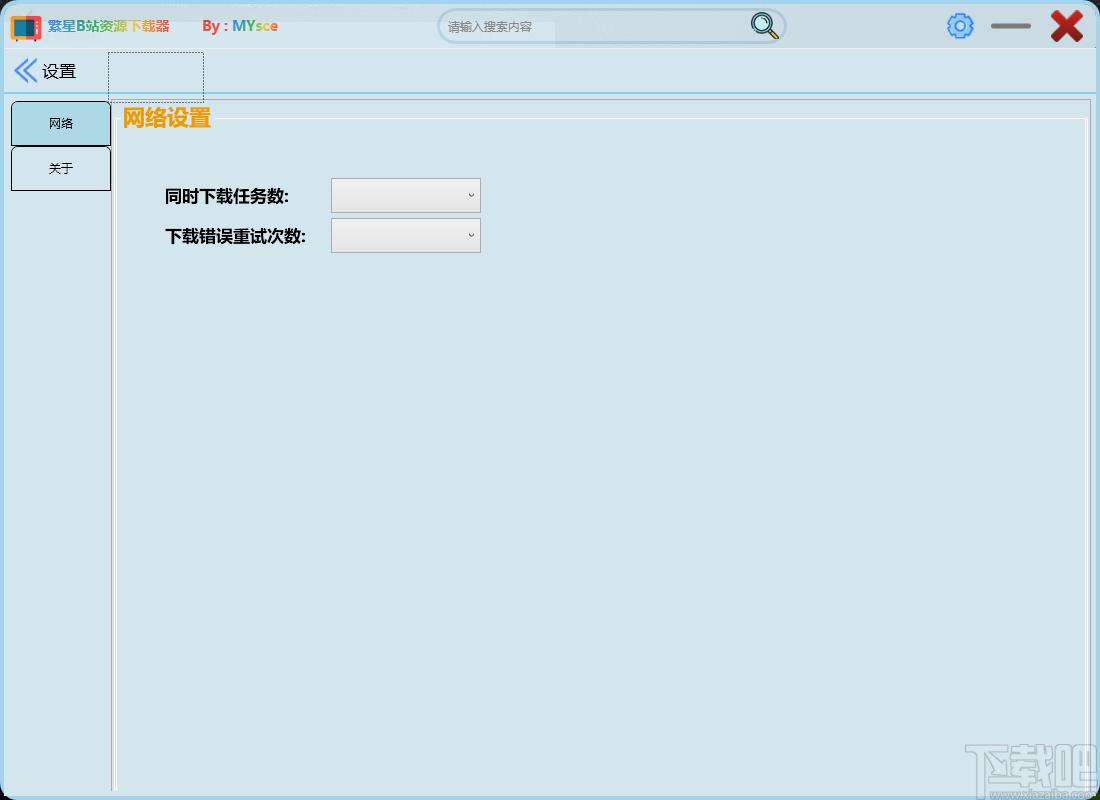Switch to the 关于 tab
The image size is (1100, 800).
61,168
